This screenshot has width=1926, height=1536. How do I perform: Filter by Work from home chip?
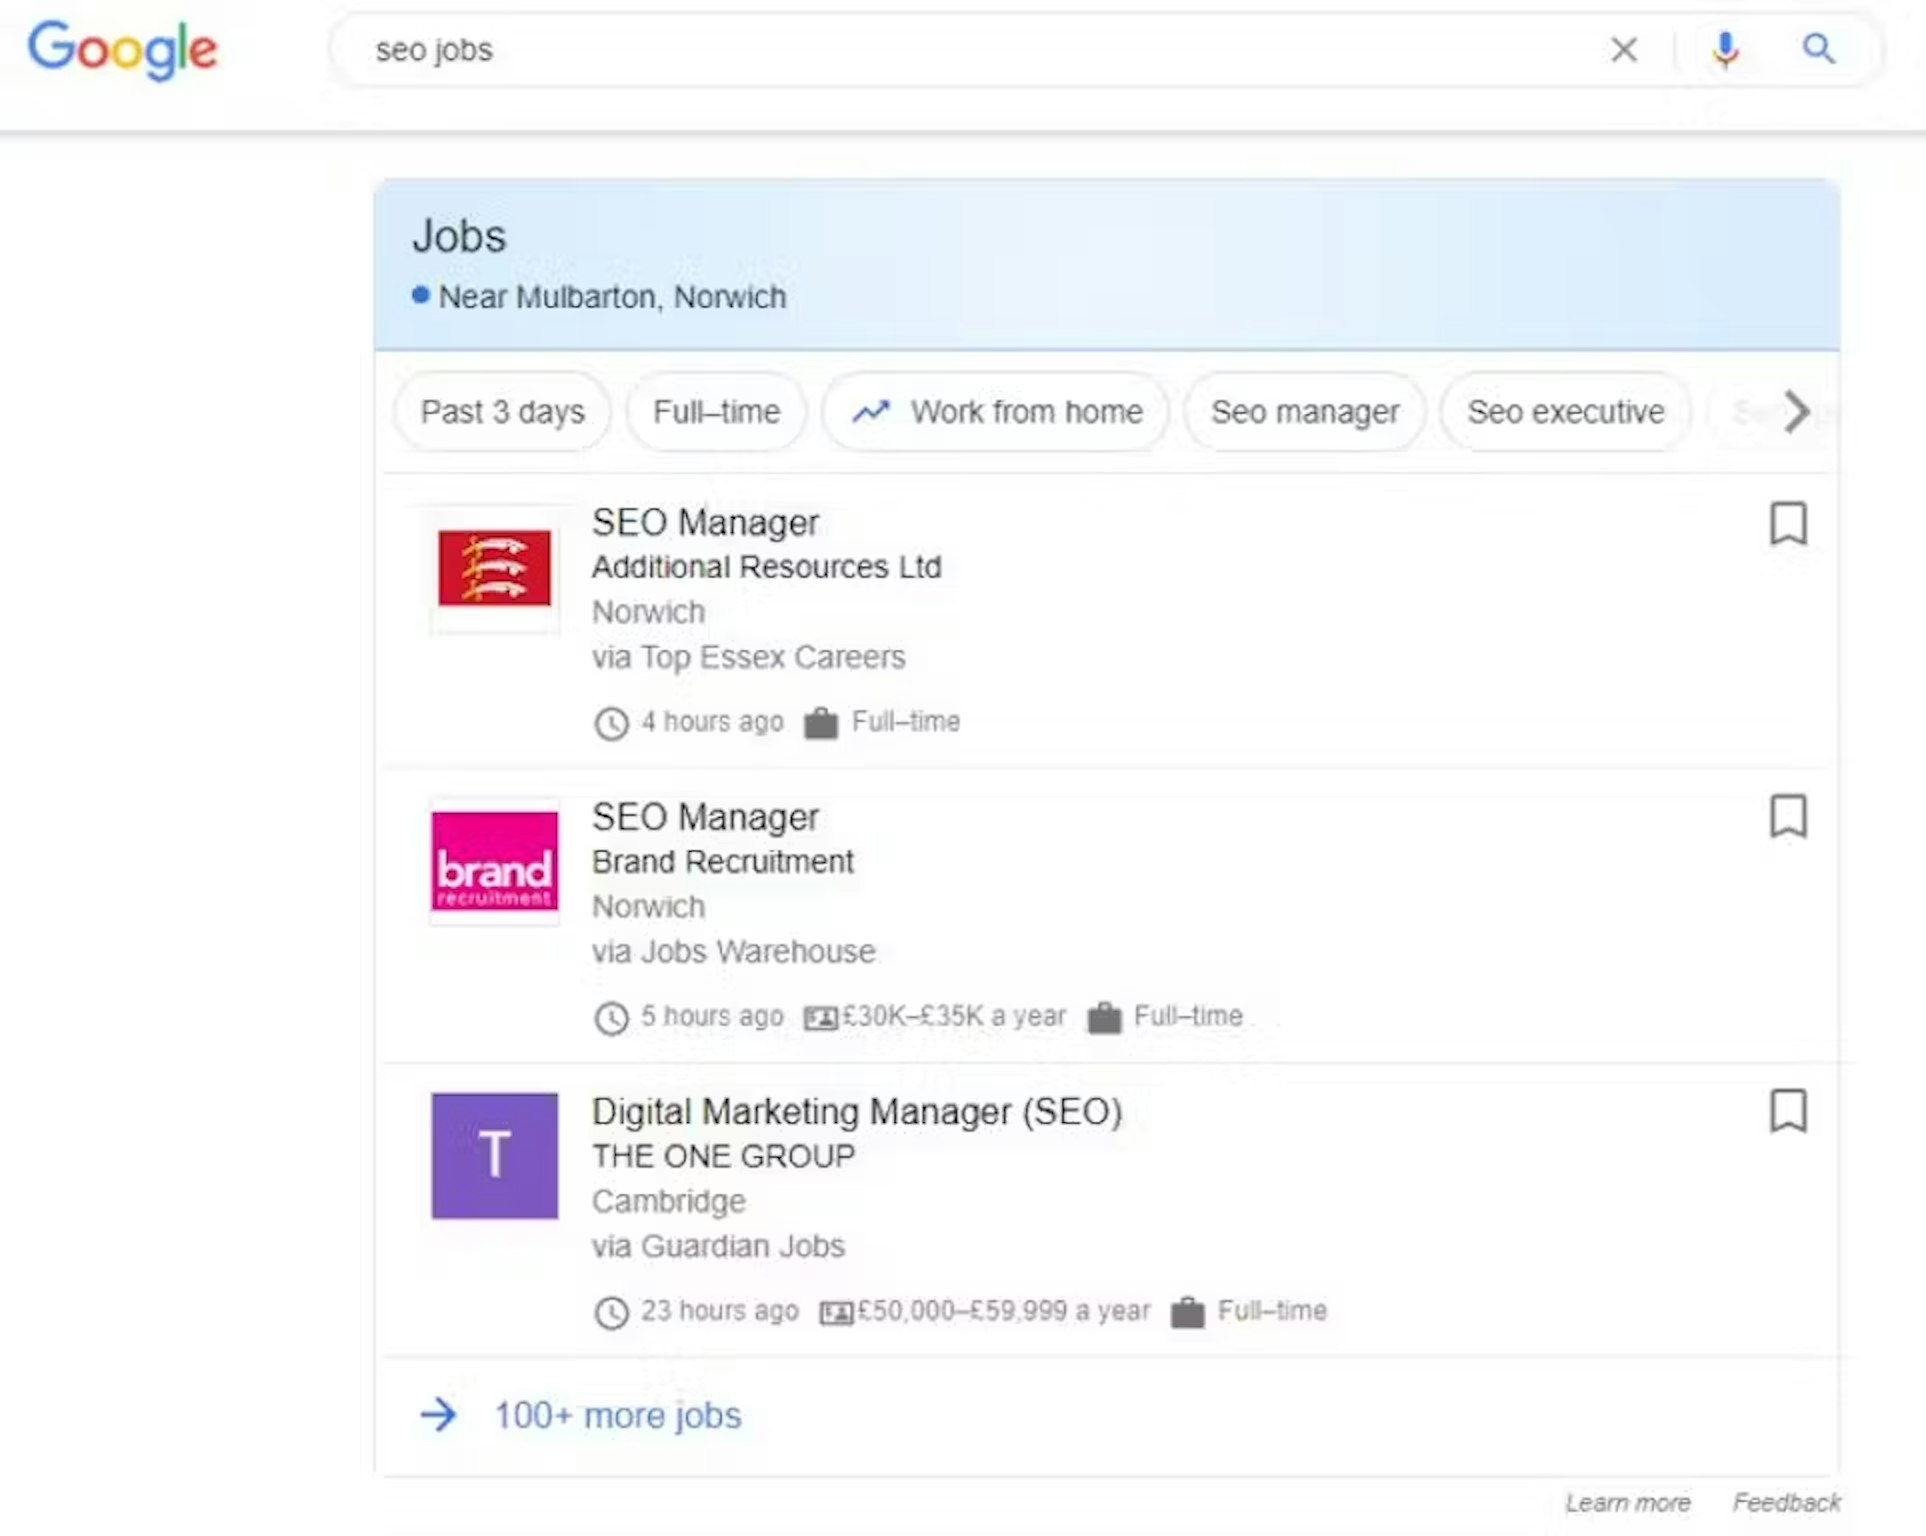996,412
